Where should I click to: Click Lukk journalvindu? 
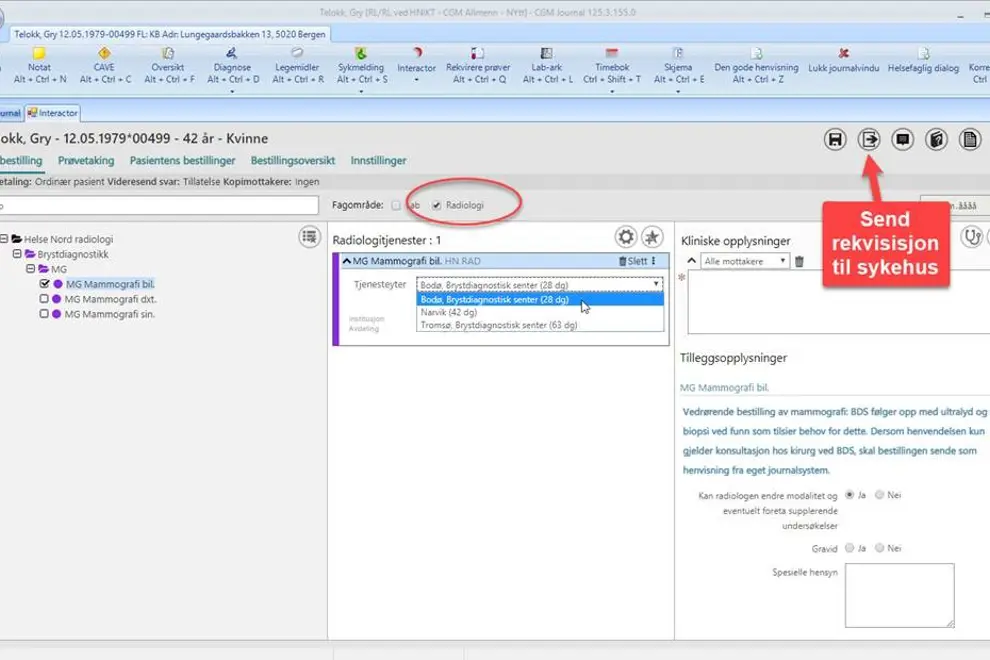[845, 58]
